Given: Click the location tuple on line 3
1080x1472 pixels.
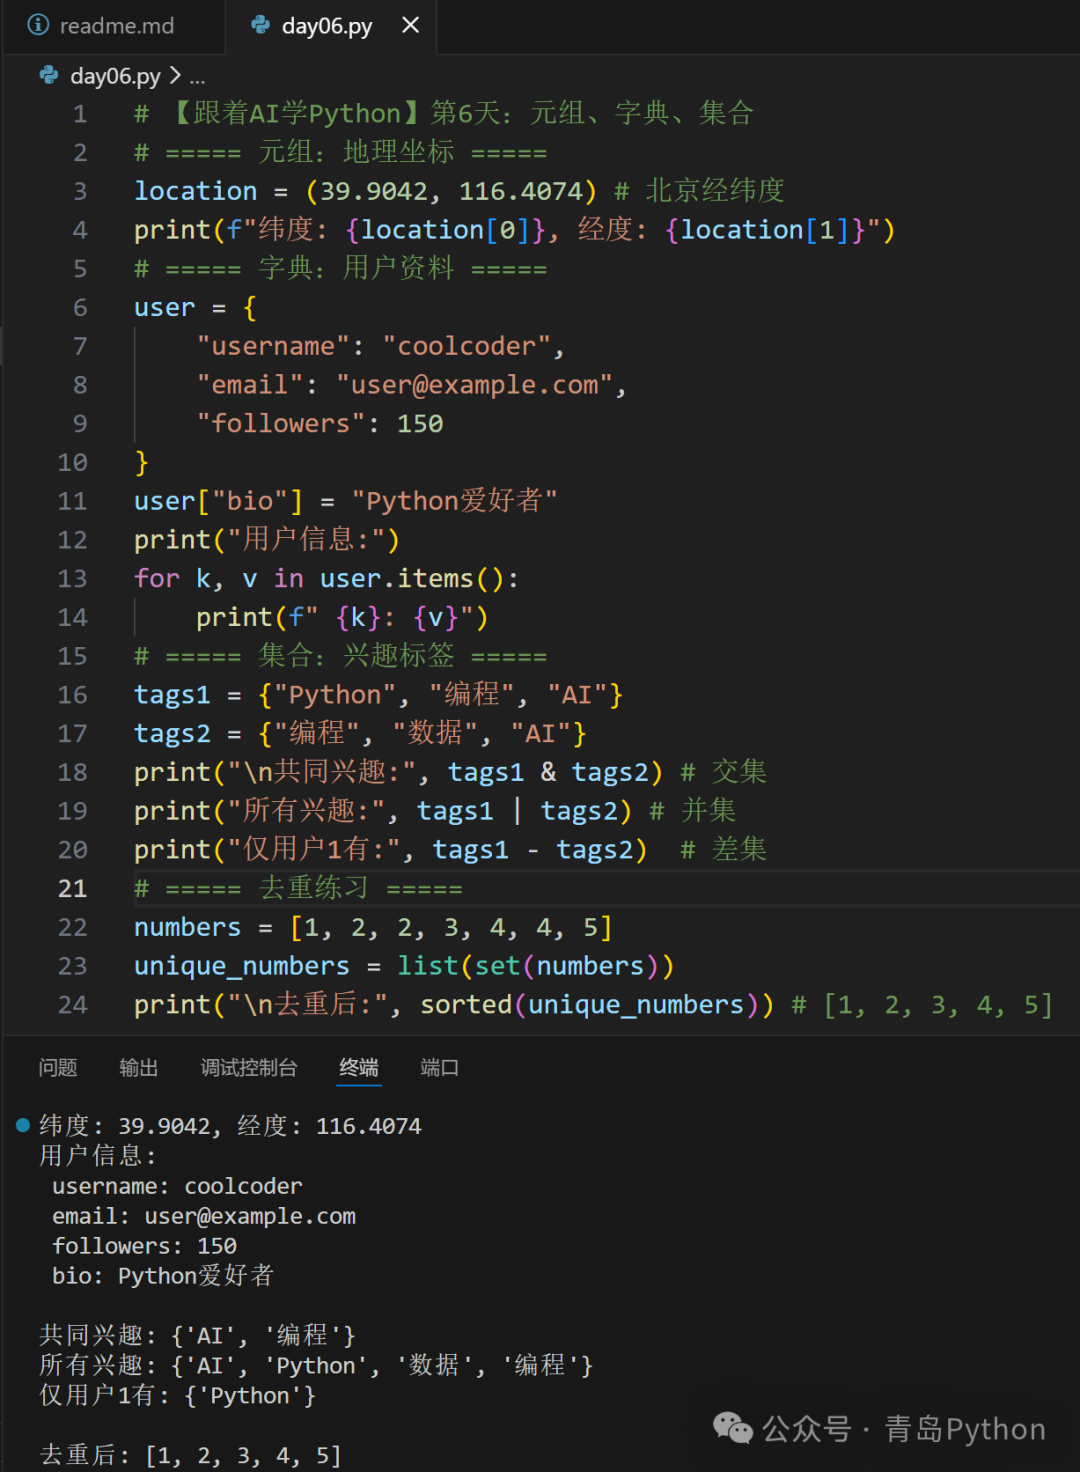Looking at the screenshot, I should point(448,190).
